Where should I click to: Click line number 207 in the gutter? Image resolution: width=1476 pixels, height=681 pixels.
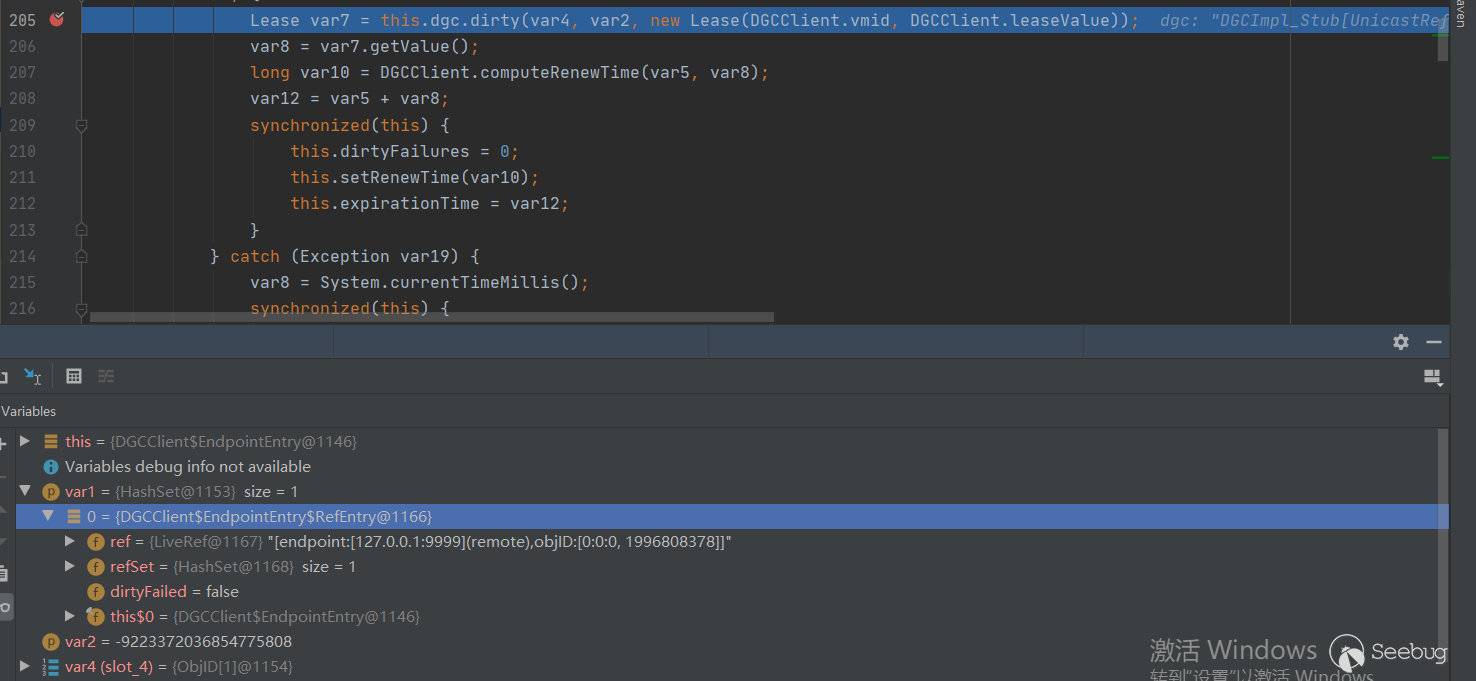[22, 72]
